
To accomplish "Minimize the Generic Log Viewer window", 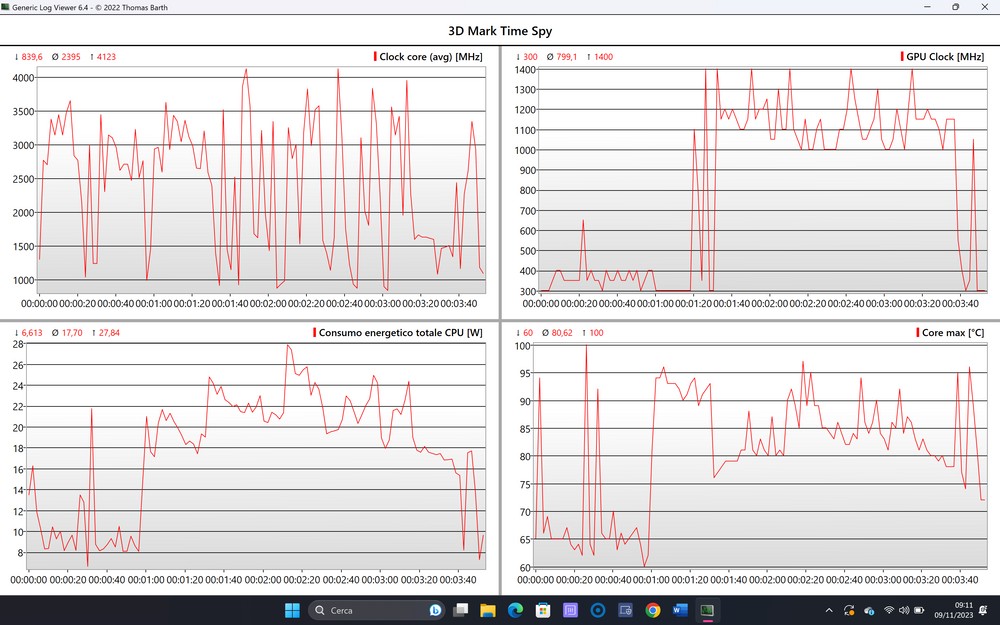I will click(x=926, y=7).
